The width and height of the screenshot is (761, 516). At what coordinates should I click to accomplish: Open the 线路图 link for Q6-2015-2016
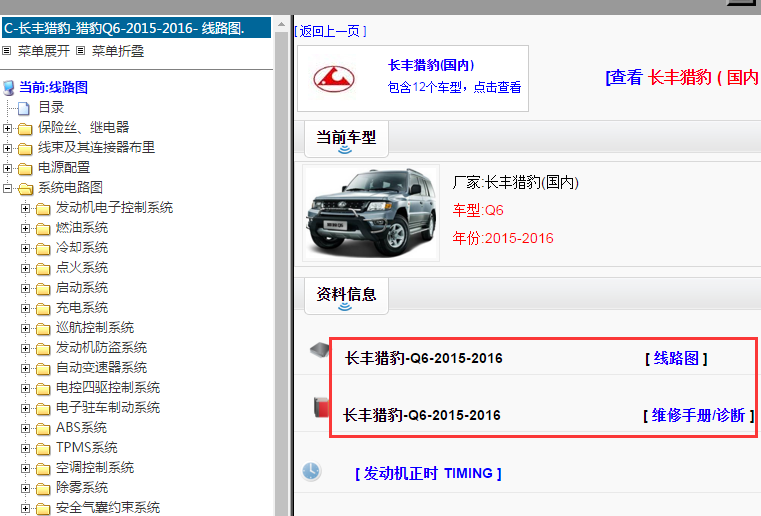click(676, 358)
